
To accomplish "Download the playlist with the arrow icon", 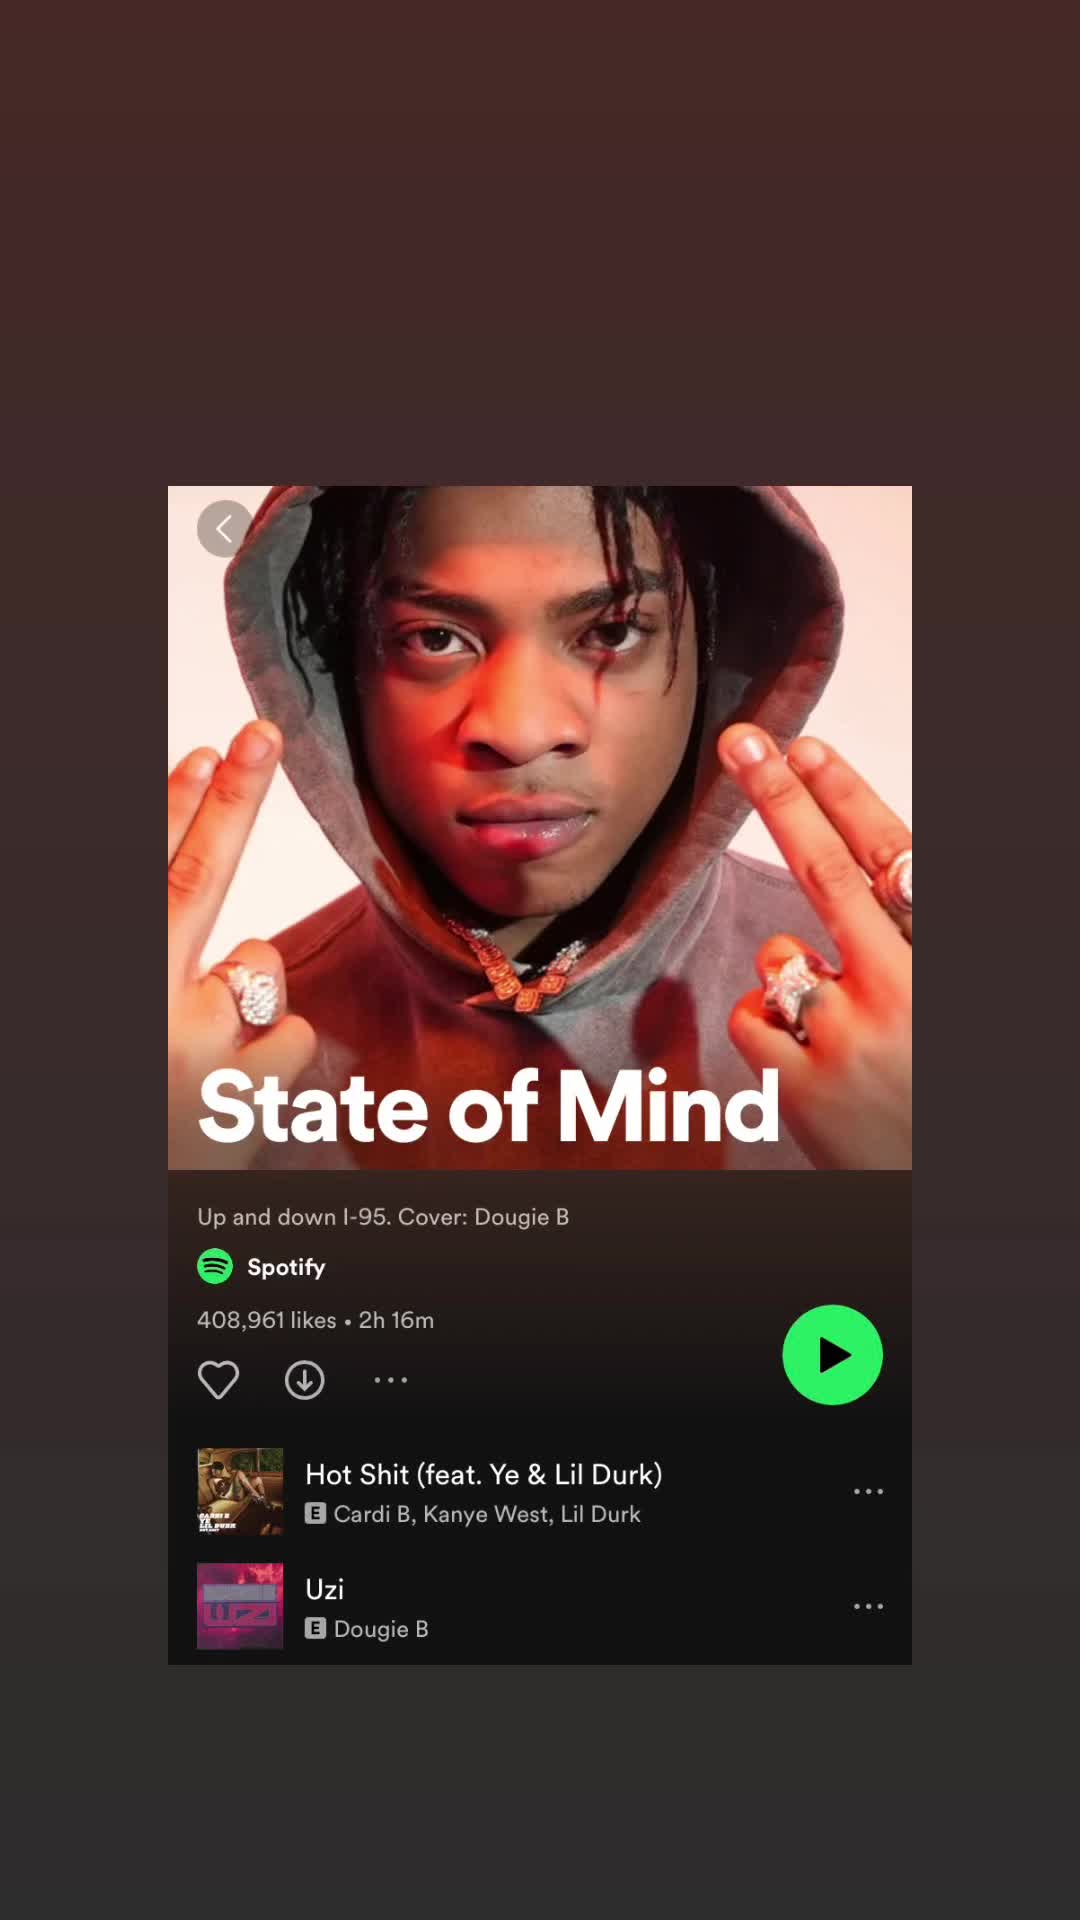I will (x=304, y=1380).
